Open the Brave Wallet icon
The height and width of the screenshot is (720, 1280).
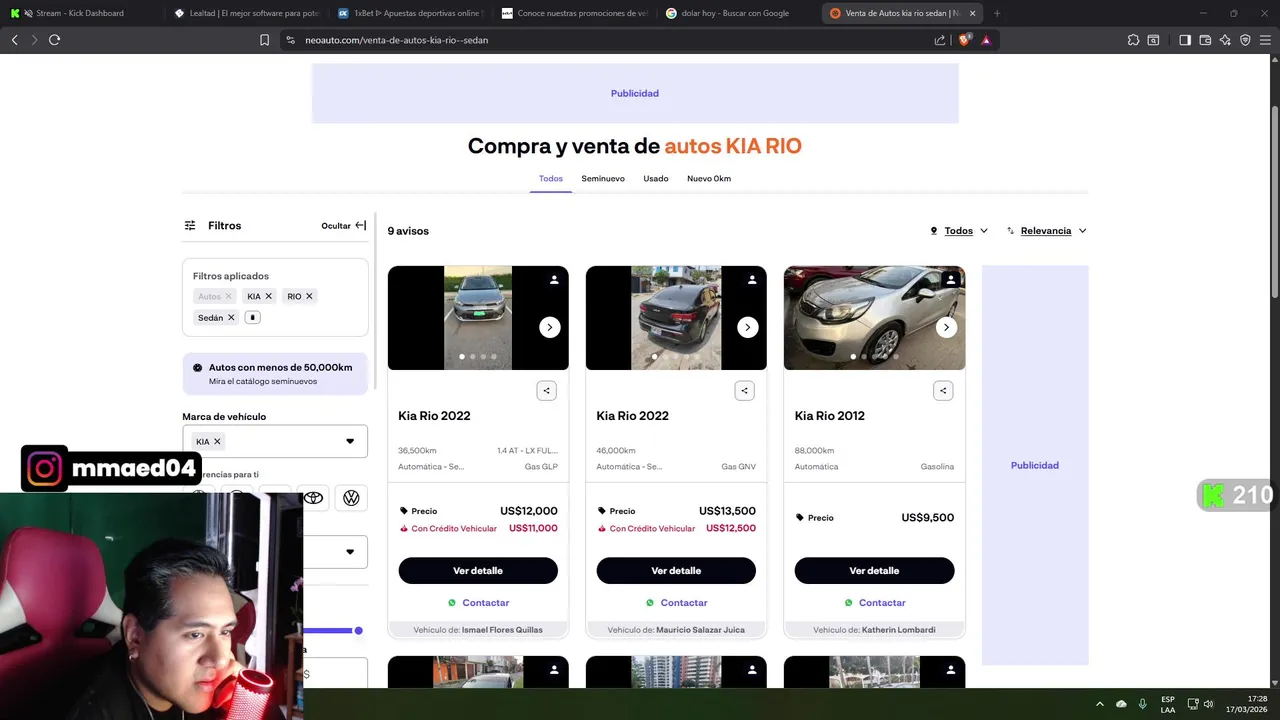[x=1205, y=40]
